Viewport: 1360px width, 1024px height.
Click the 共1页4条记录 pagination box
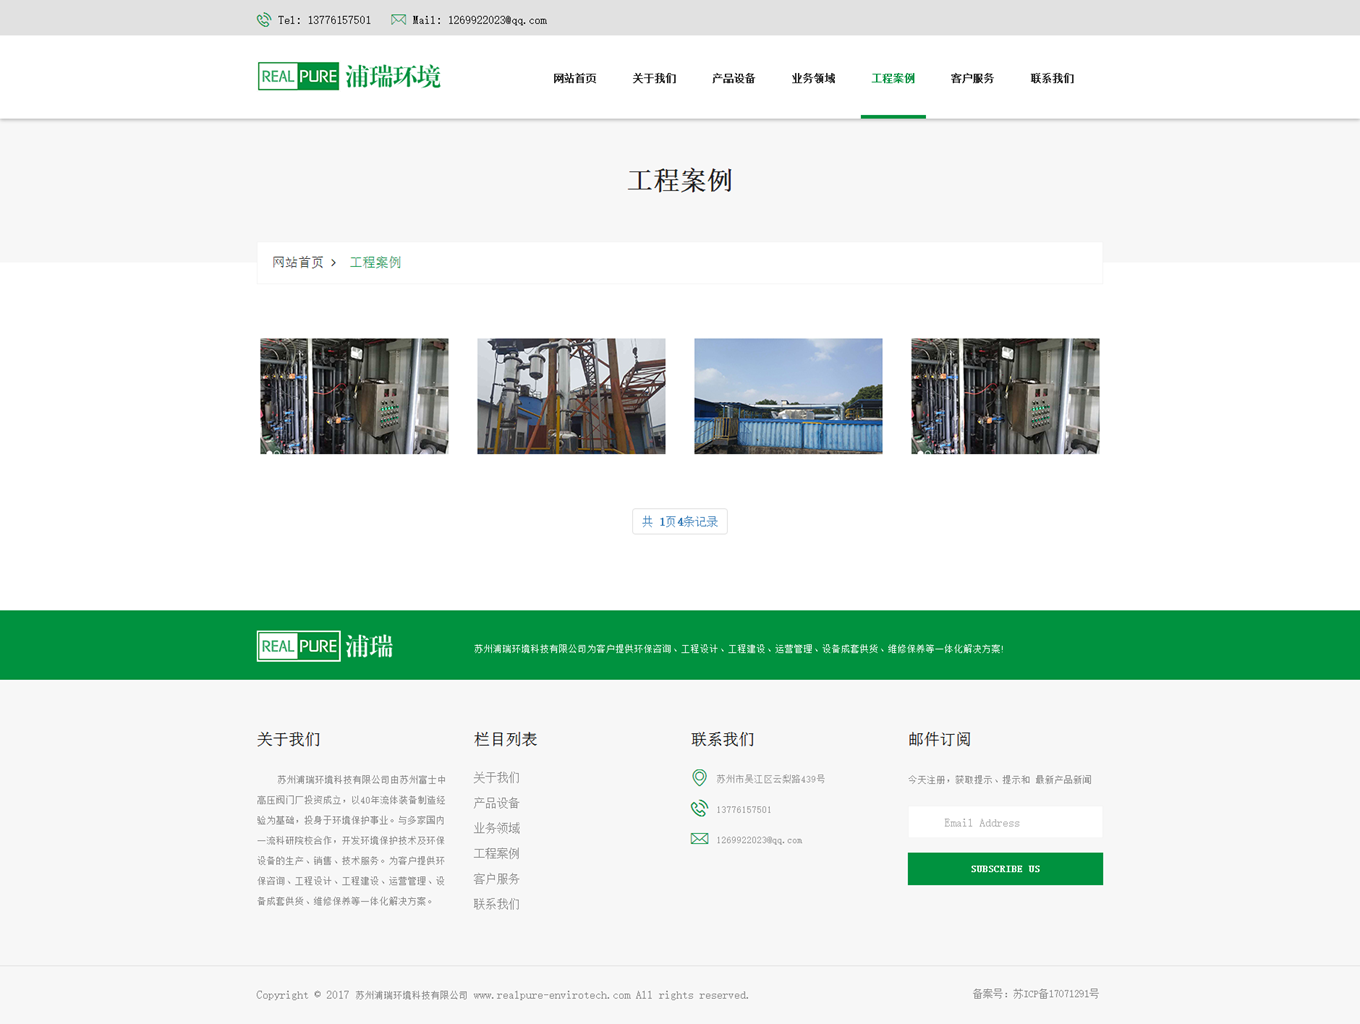(680, 522)
